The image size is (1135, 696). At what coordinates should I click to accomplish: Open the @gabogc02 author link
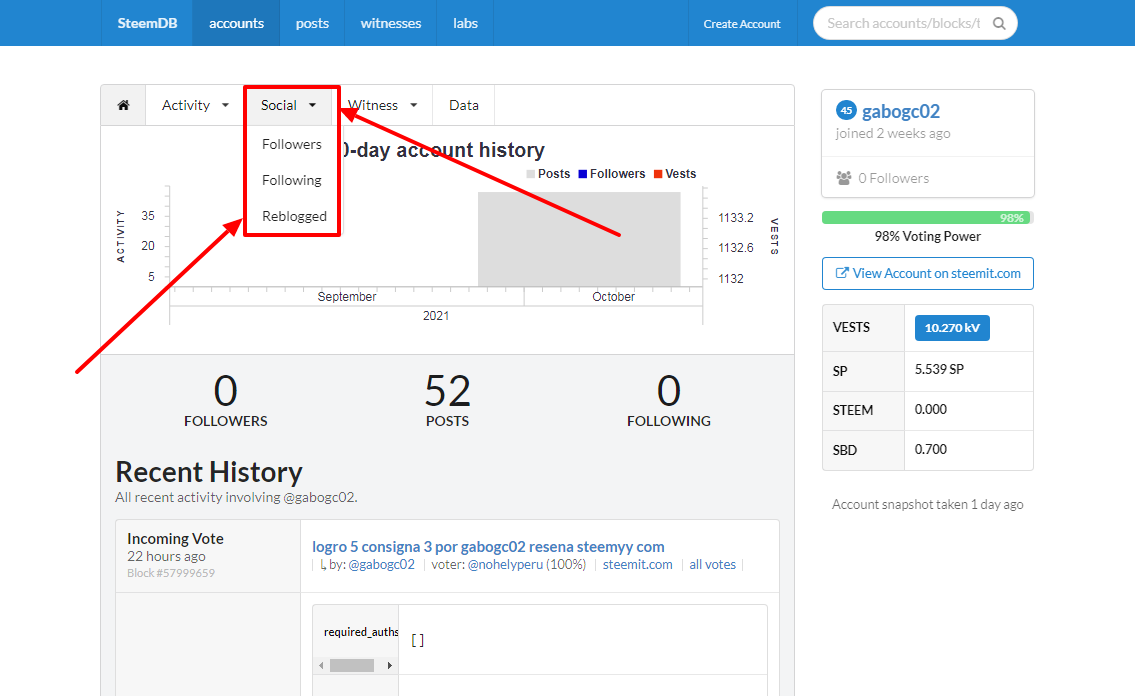click(381, 564)
